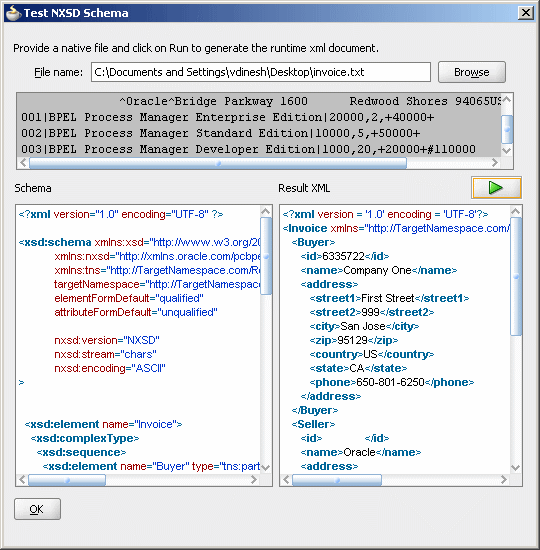Click the Schema pane's down scroll arrow
The image size is (540, 550).
pos(266,467)
